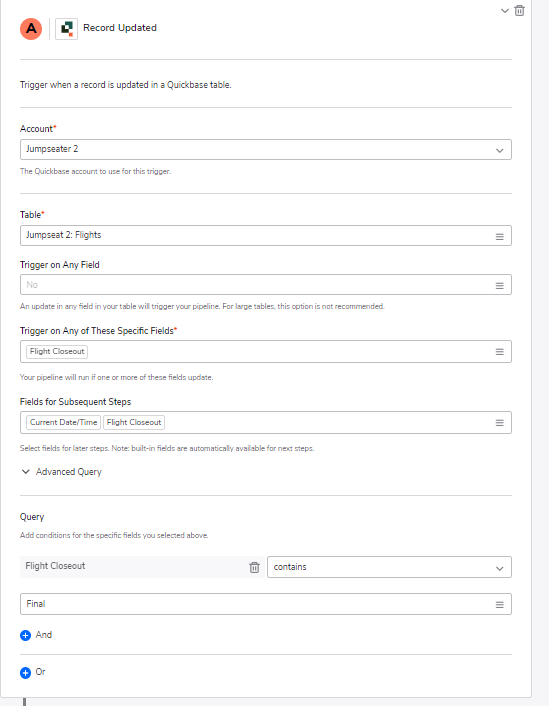Add an And condition
Image resolution: width=549 pixels, height=706 pixels.
pos(36,635)
